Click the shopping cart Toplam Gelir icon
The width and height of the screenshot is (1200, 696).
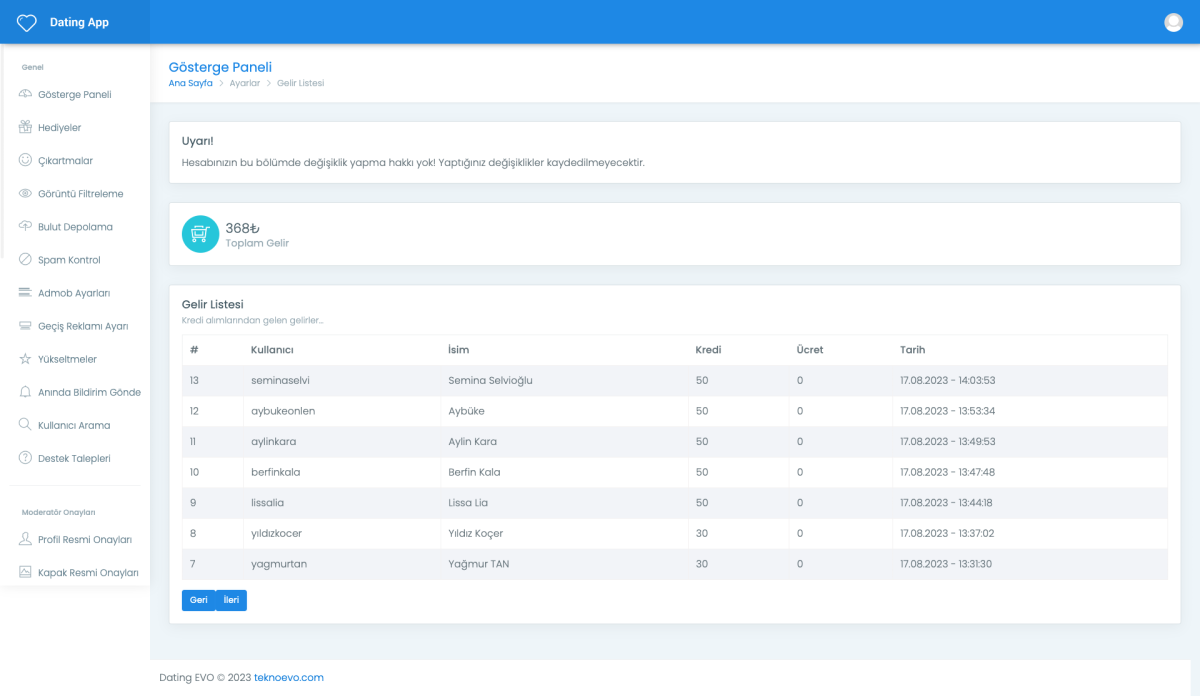[200, 234]
